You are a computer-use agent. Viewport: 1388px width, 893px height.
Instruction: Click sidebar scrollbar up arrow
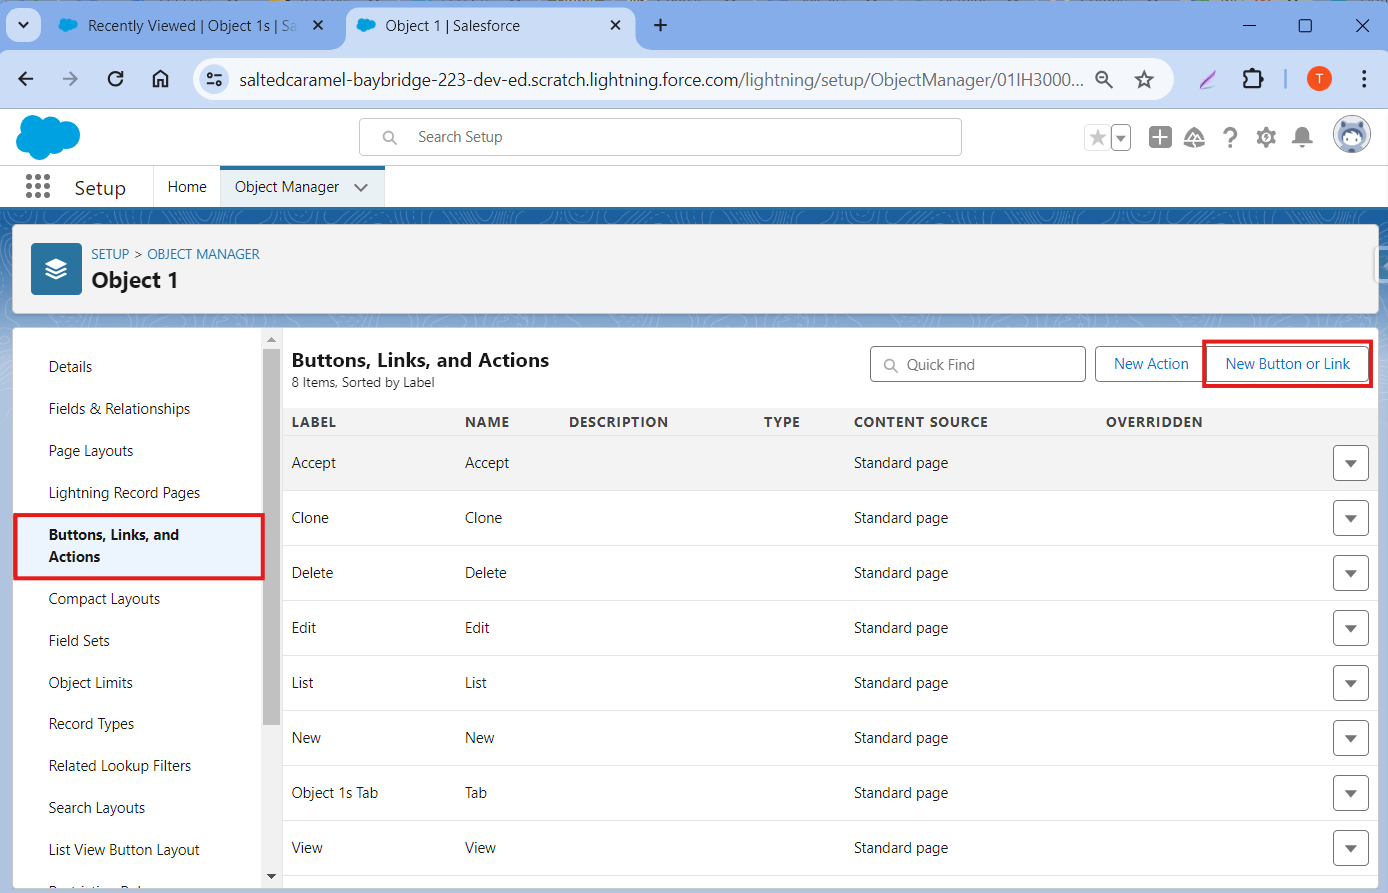click(x=271, y=340)
